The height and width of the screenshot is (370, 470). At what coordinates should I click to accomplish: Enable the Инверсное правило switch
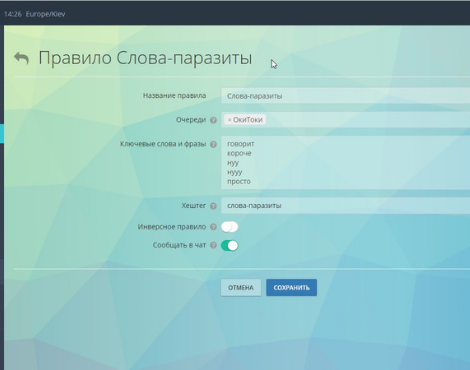tap(229, 227)
